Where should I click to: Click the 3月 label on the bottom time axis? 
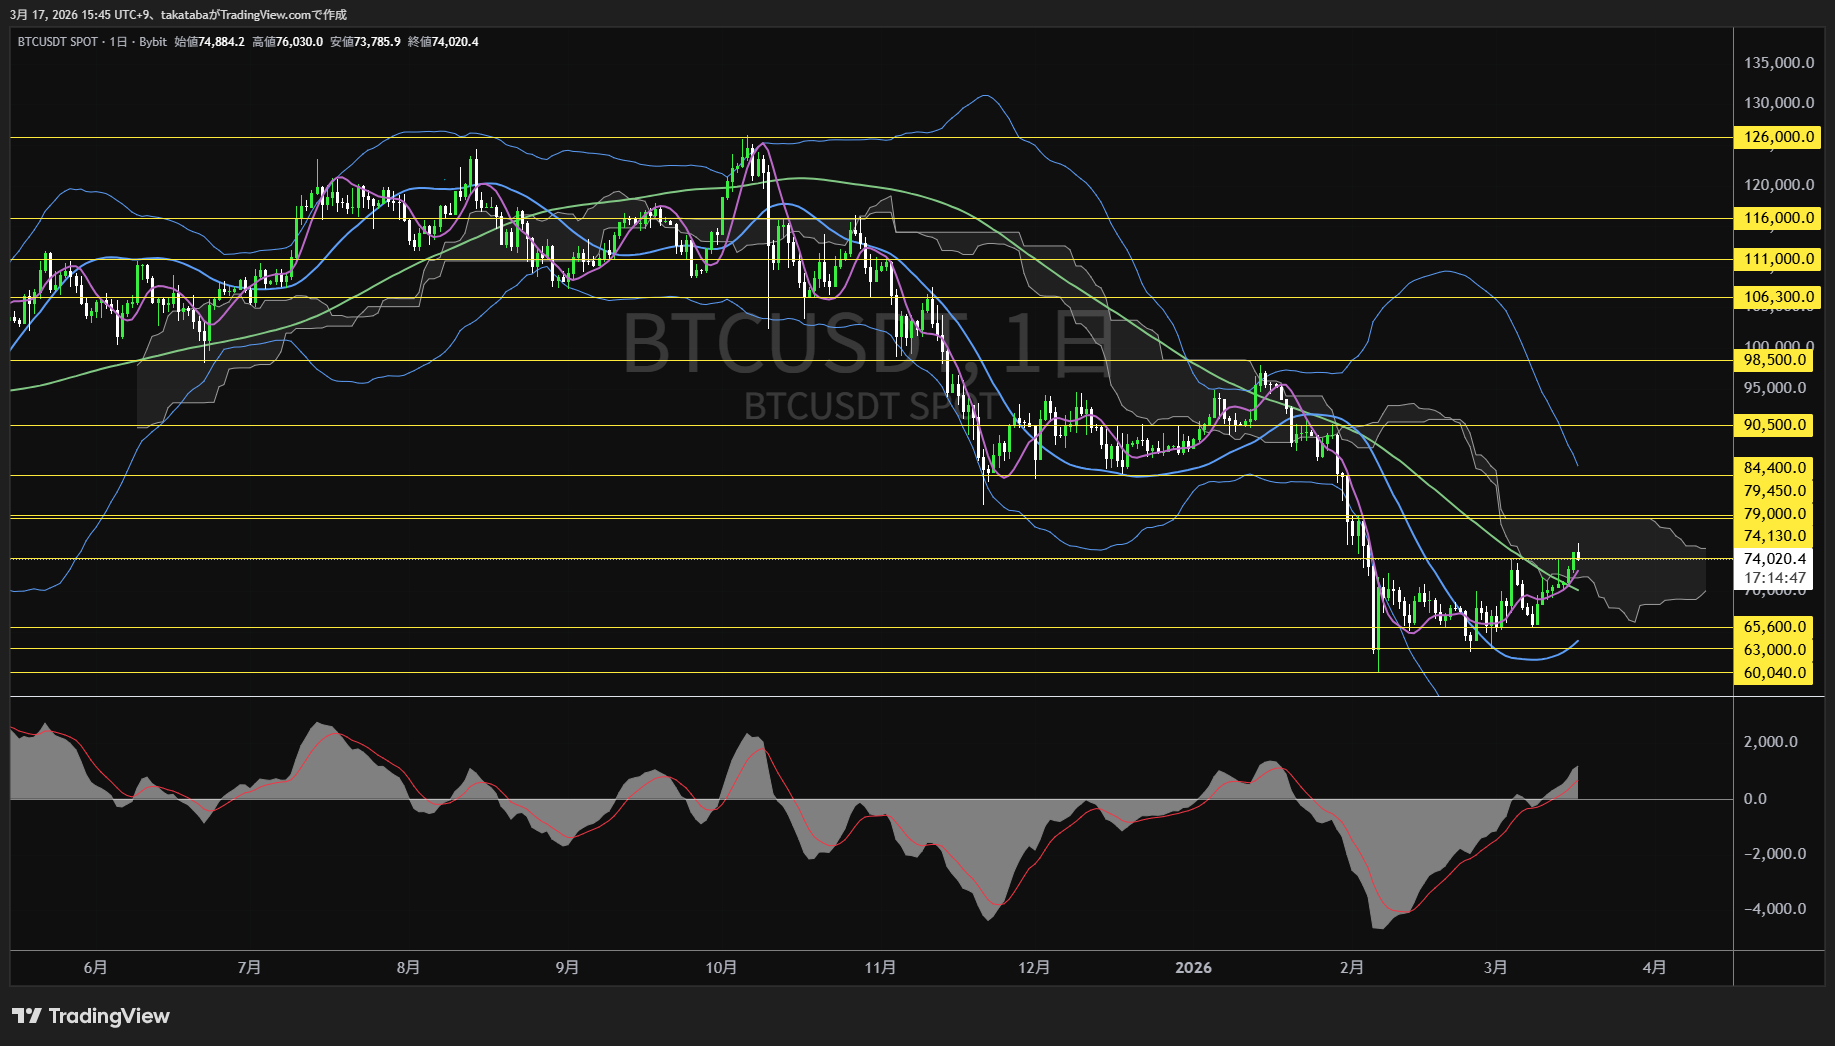click(x=1496, y=967)
